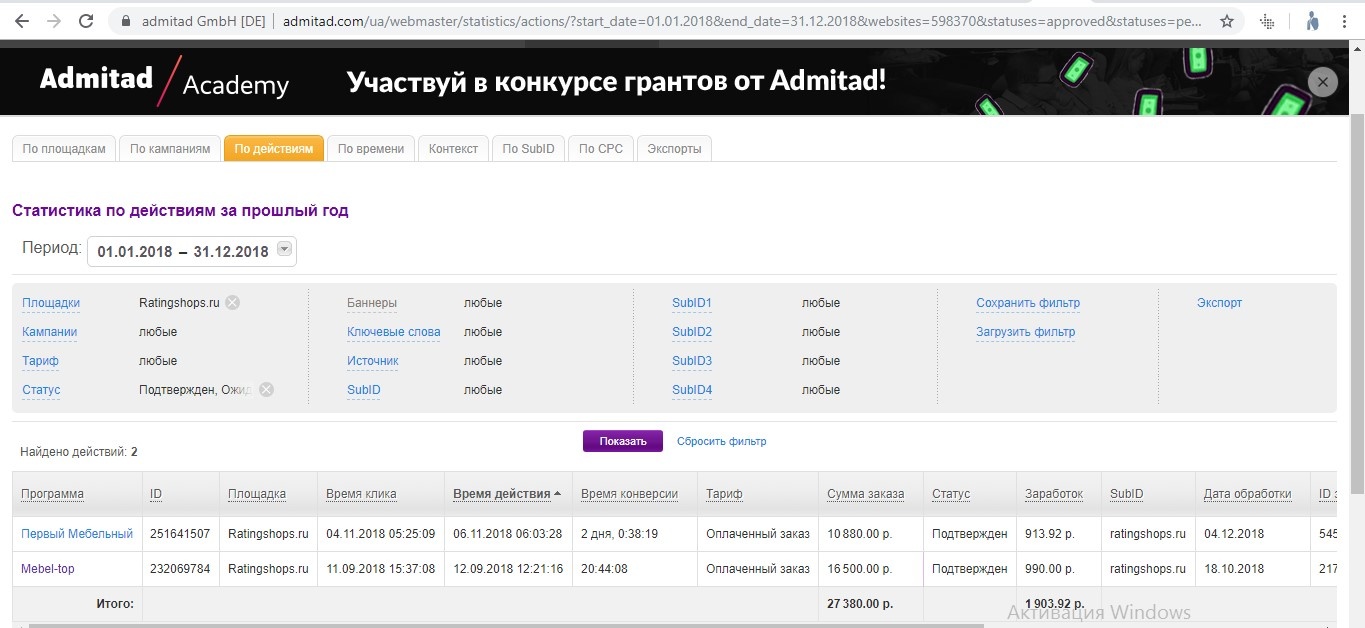Image resolution: width=1365 pixels, height=628 pixels.
Task: Click Сохранить фильтр link
Action: (1028, 303)
